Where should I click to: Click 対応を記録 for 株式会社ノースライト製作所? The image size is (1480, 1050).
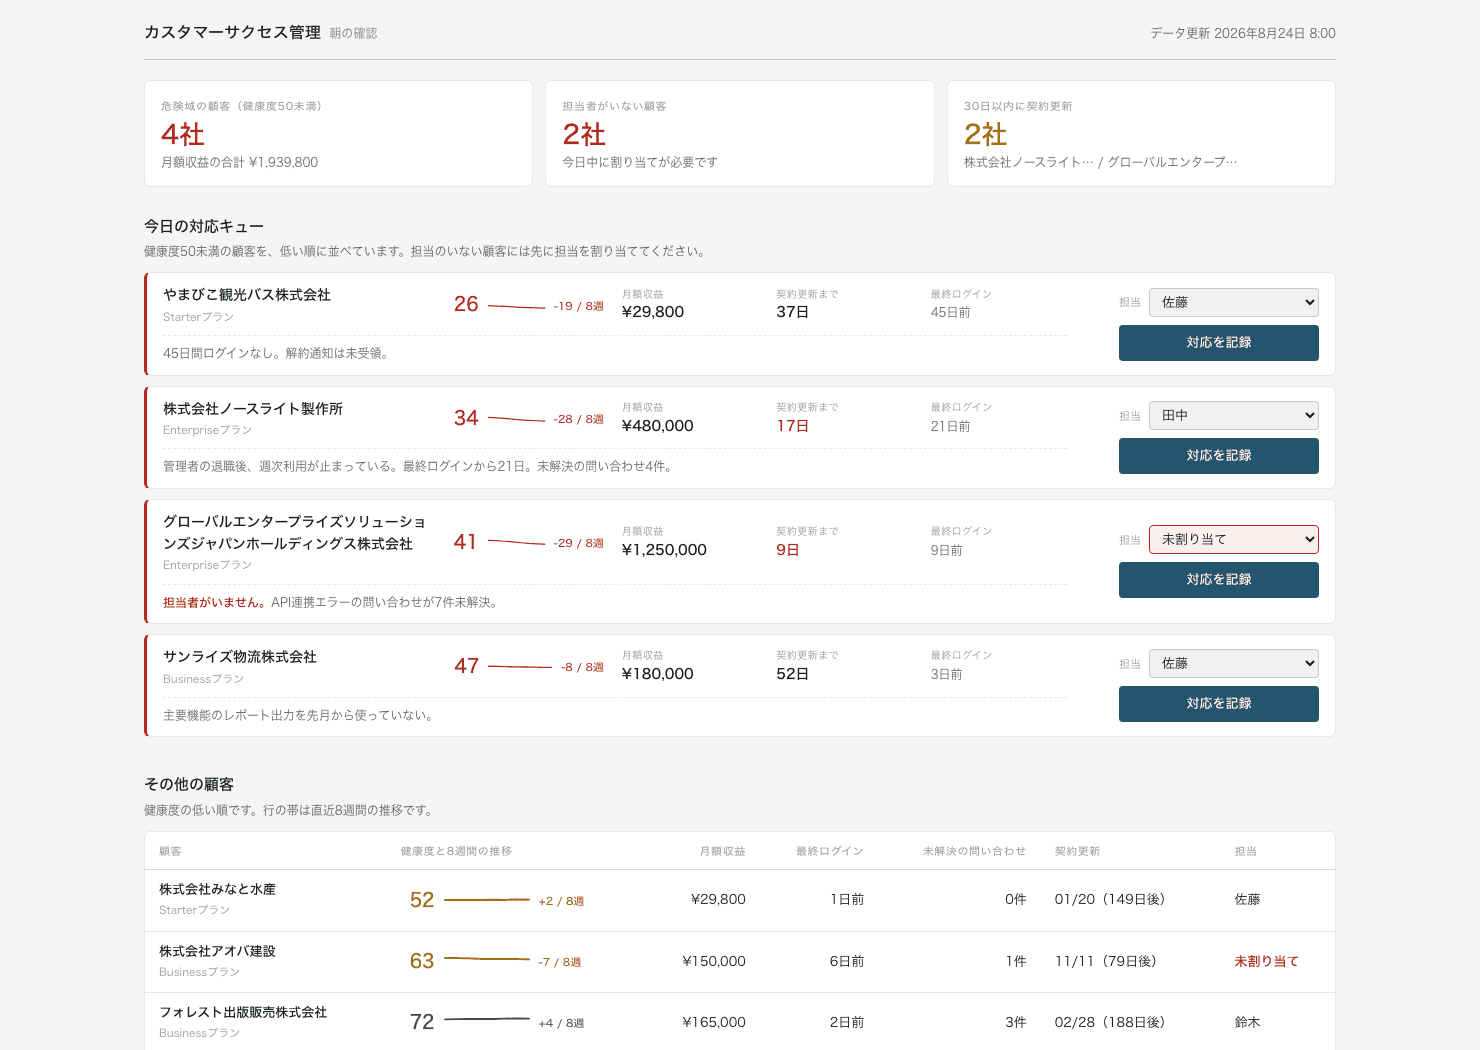(x=1218, y=456)
